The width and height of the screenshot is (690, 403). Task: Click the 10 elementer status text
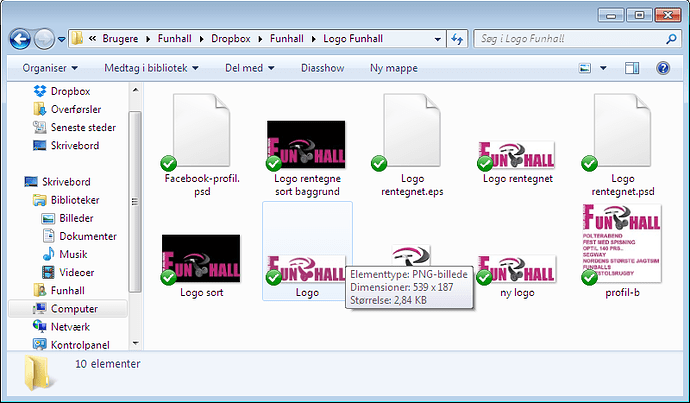[108, 364]
